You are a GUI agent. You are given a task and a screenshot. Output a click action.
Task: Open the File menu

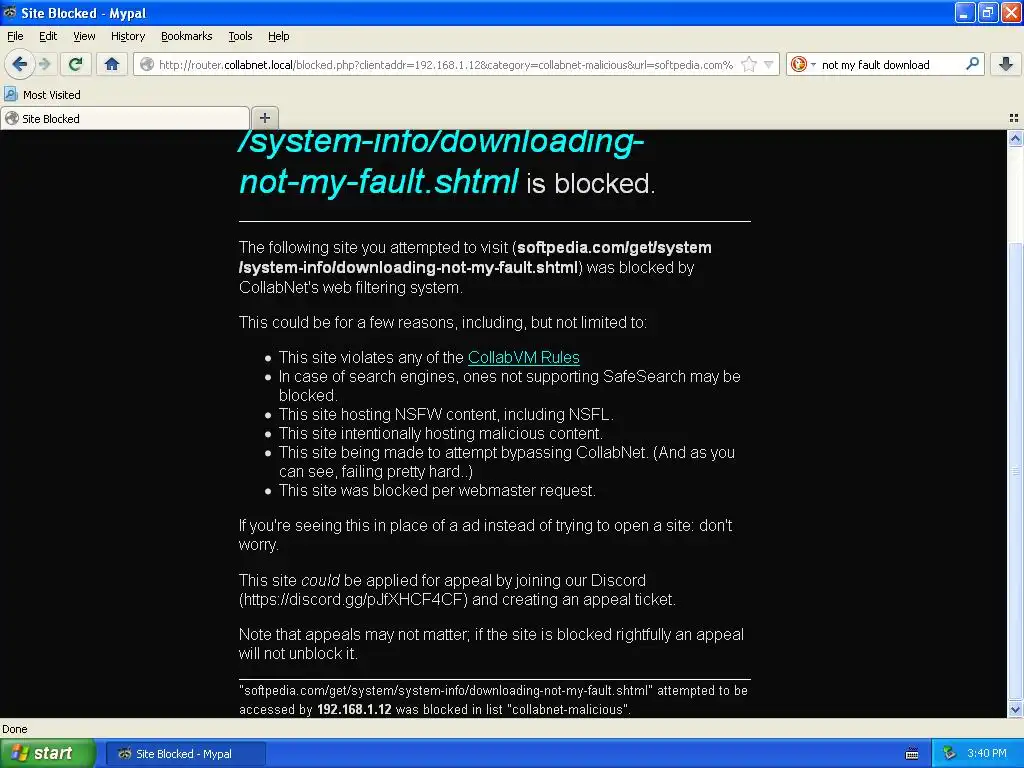pos(15,36)
